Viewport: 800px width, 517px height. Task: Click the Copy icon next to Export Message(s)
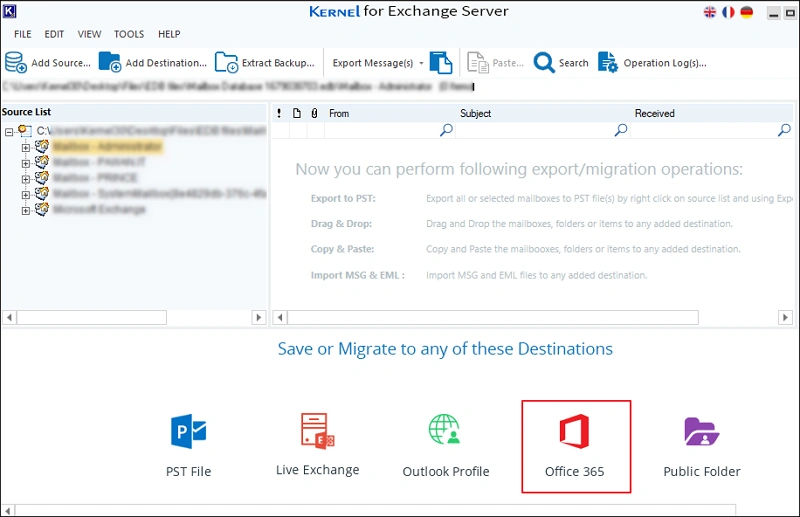click(x=441, y=62)
